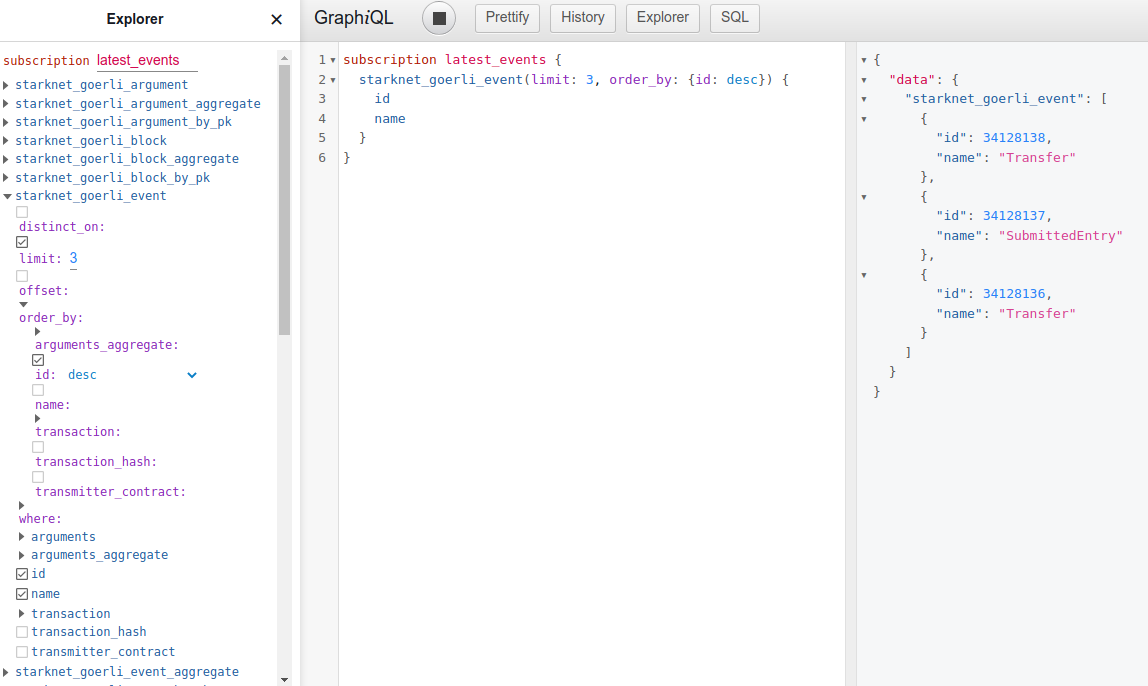This screenshot has width=1148, height=686.
Task: Toggle the Explorer button in toolbar
Action: click(663, 18)
